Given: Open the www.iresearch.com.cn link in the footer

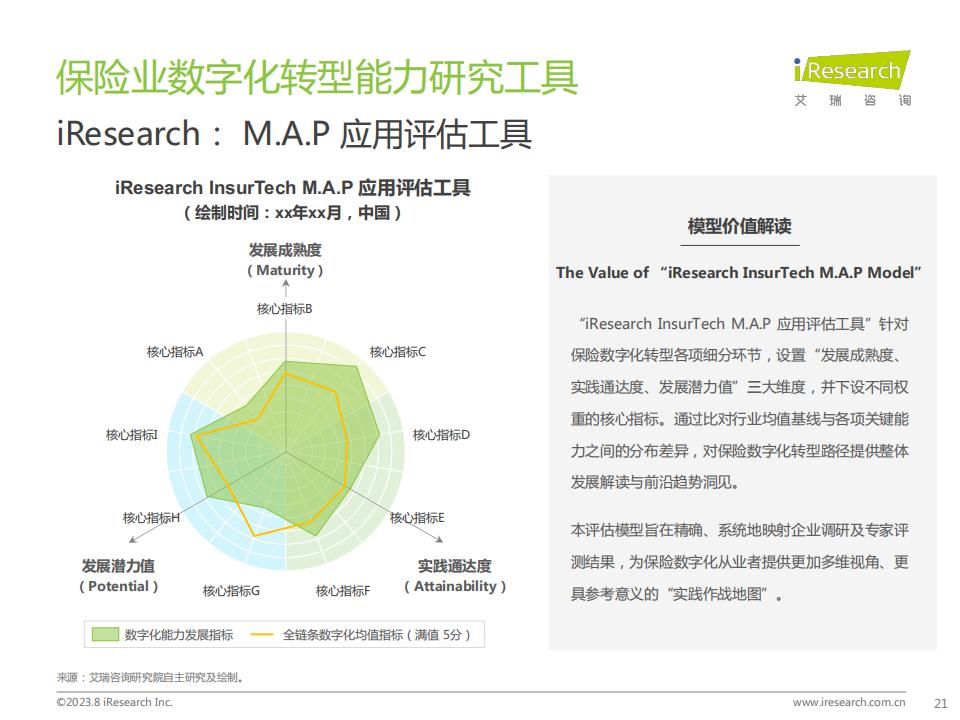Looking at the screenshot, I should [x=849, y=702].
